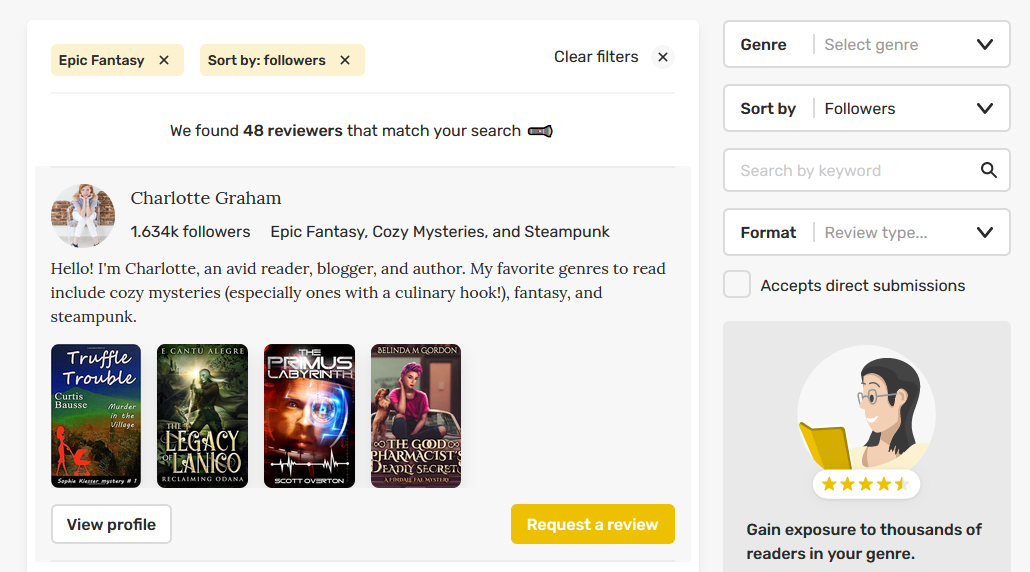The width and height of the screenshot is (1030, 572).
Task: Open the Truffle Trouble book cover
Action: pos(96,416)
